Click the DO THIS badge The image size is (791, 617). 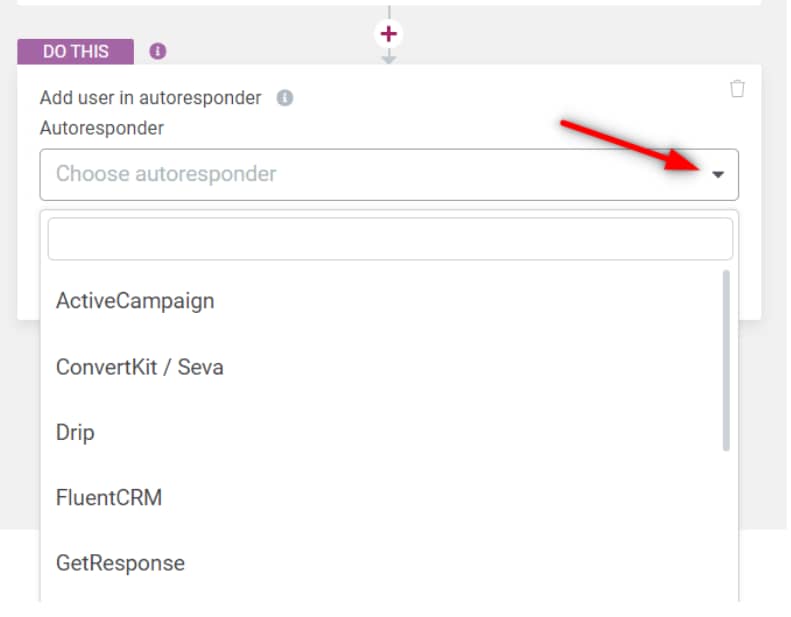[x=76, y=51]
